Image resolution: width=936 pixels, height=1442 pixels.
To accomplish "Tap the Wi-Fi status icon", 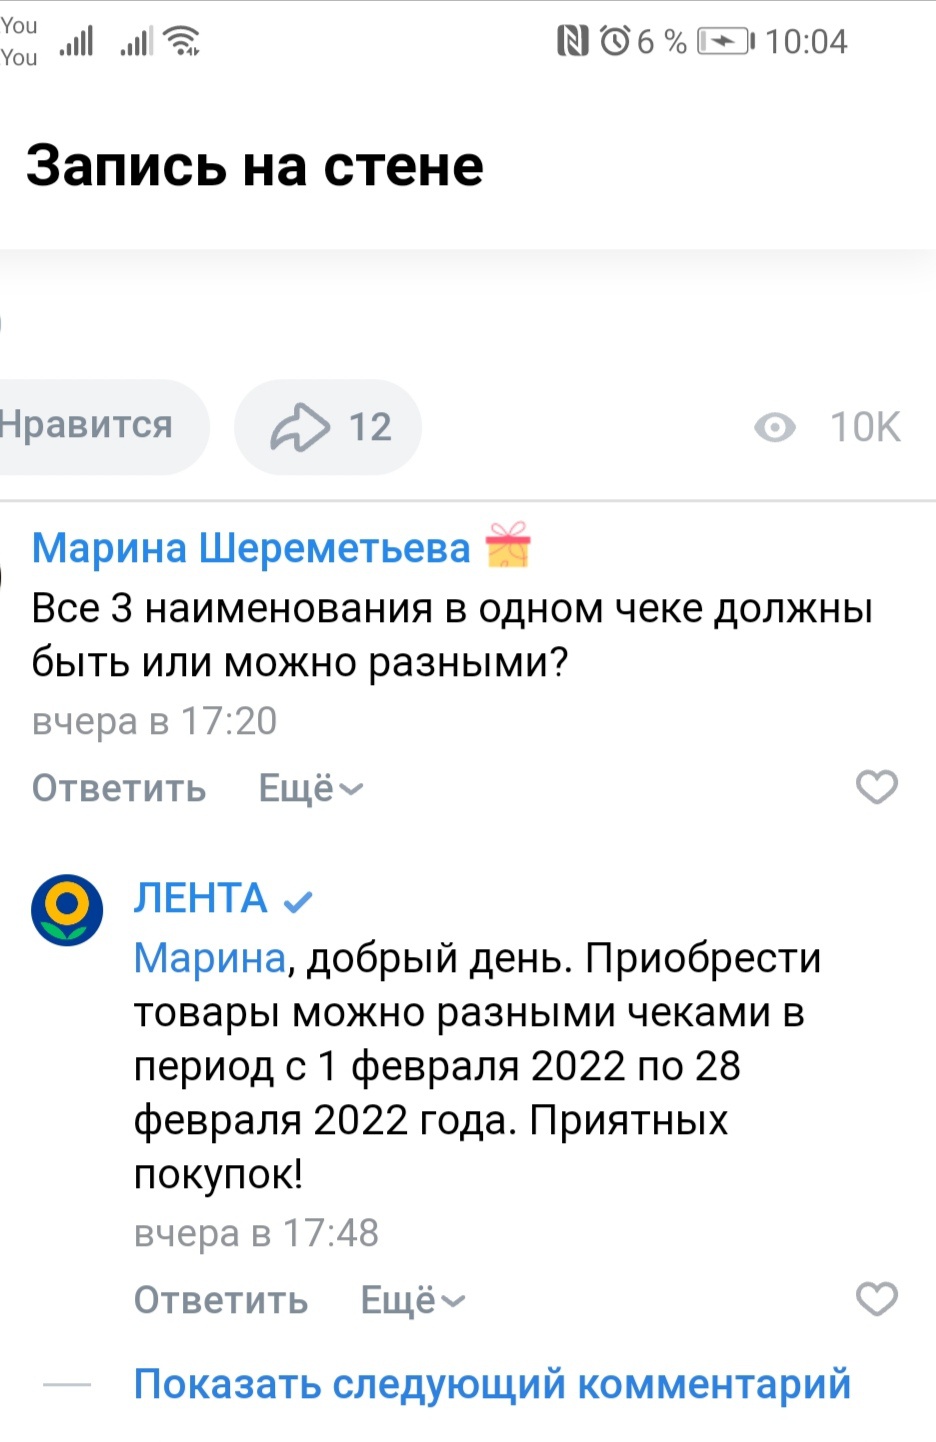I will pos(183,41).
